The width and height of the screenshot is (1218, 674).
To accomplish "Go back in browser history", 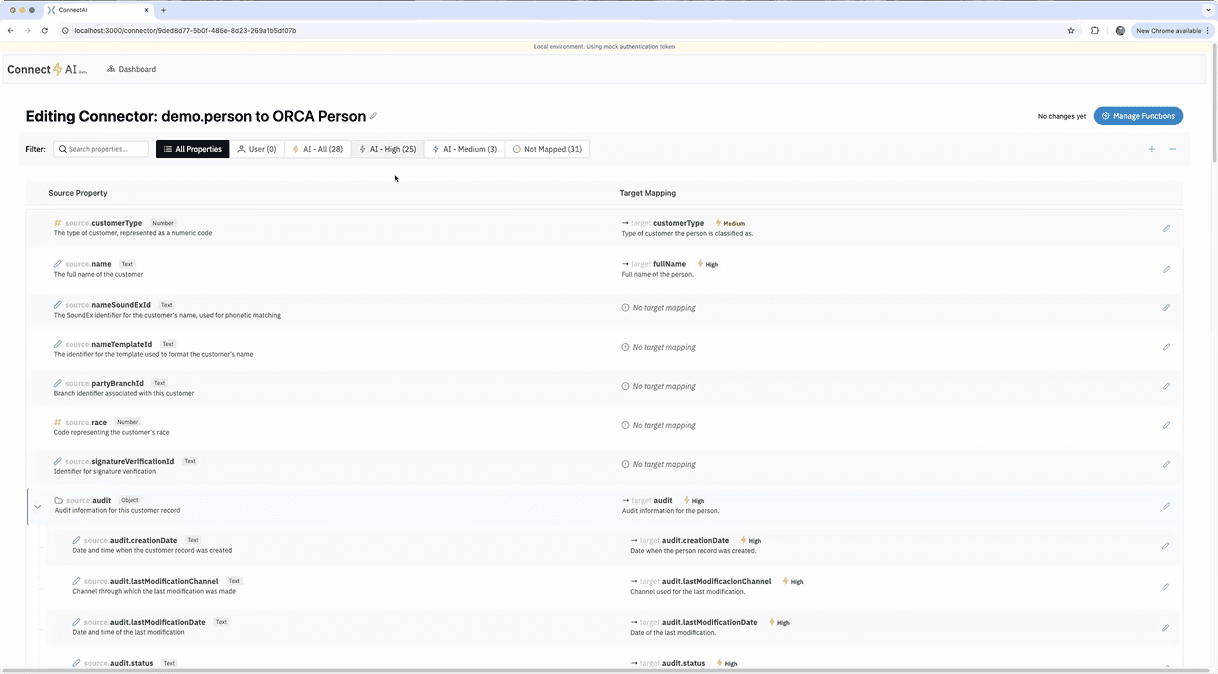I will pos(11,30).
